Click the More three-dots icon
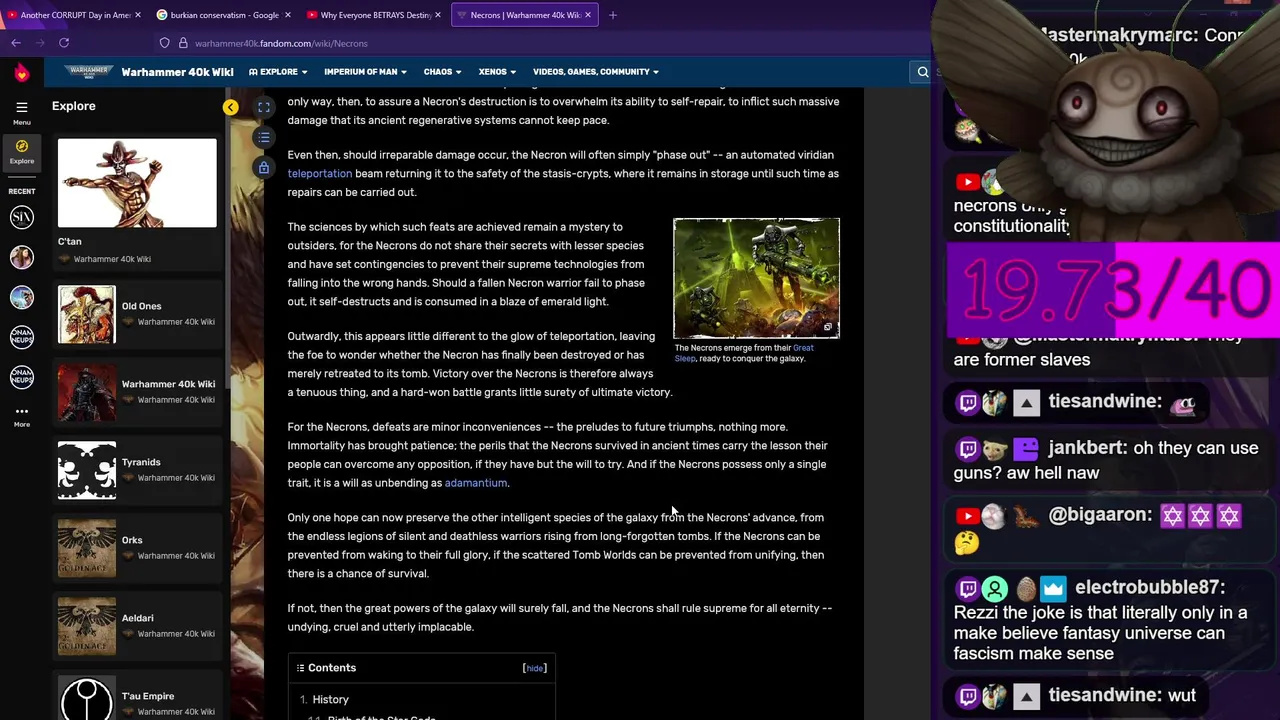The width and height of the screenshot is (1280, 720). tap(21, 415)
